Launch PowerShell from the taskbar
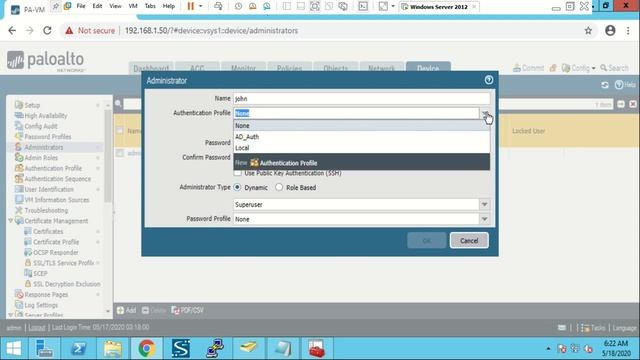The height and width of the screenshot is (360, 640). point(78,349)
